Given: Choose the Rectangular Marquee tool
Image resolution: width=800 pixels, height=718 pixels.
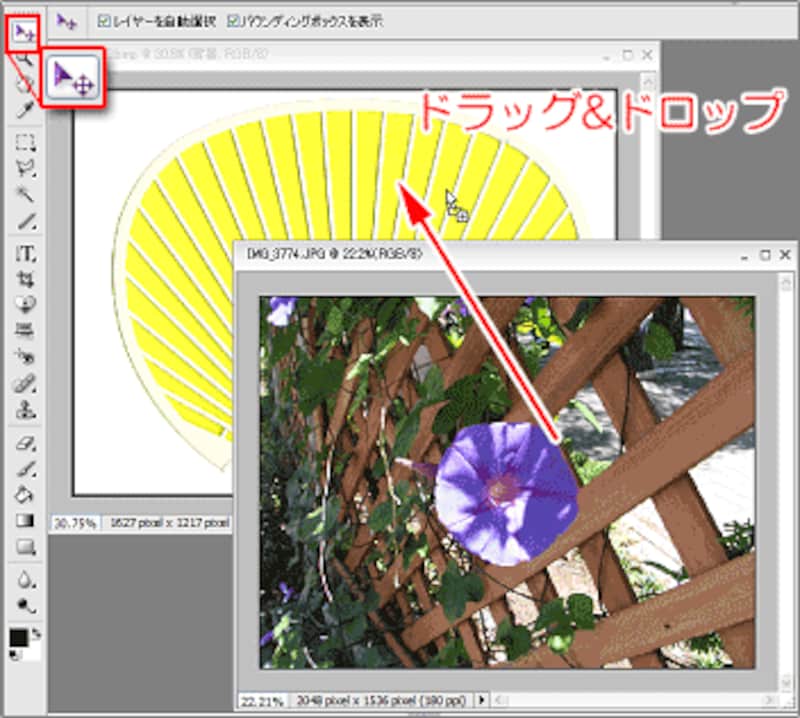Looking at the screenshot, I should coord(25,143).
